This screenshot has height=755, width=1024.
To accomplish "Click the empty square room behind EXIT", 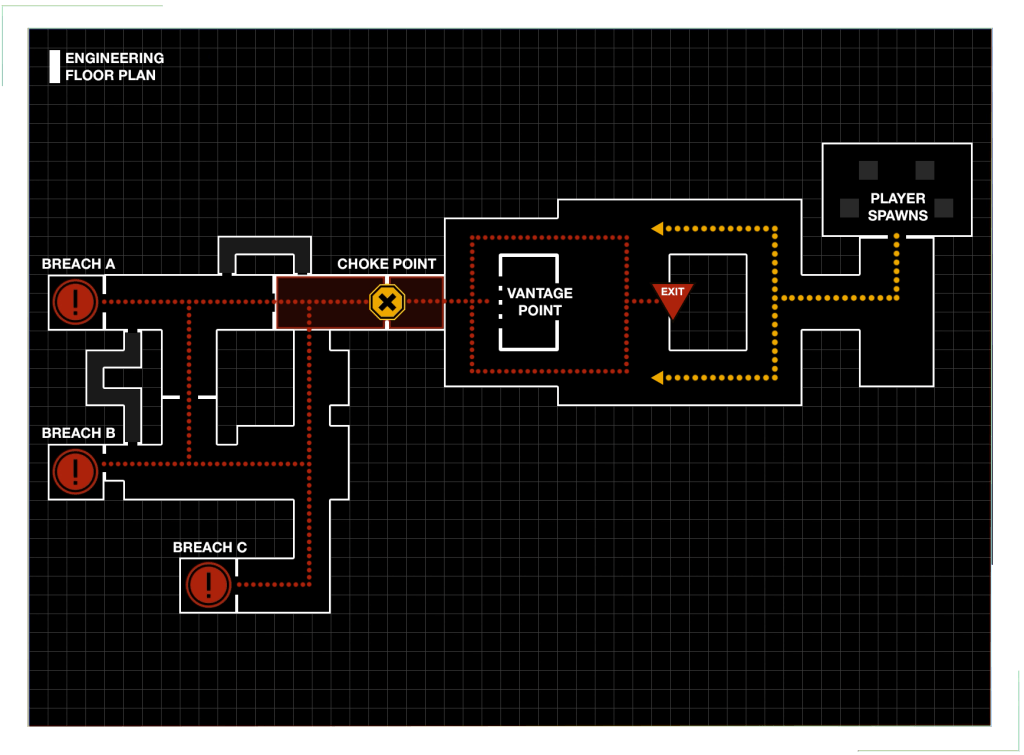I will [708, 302].
